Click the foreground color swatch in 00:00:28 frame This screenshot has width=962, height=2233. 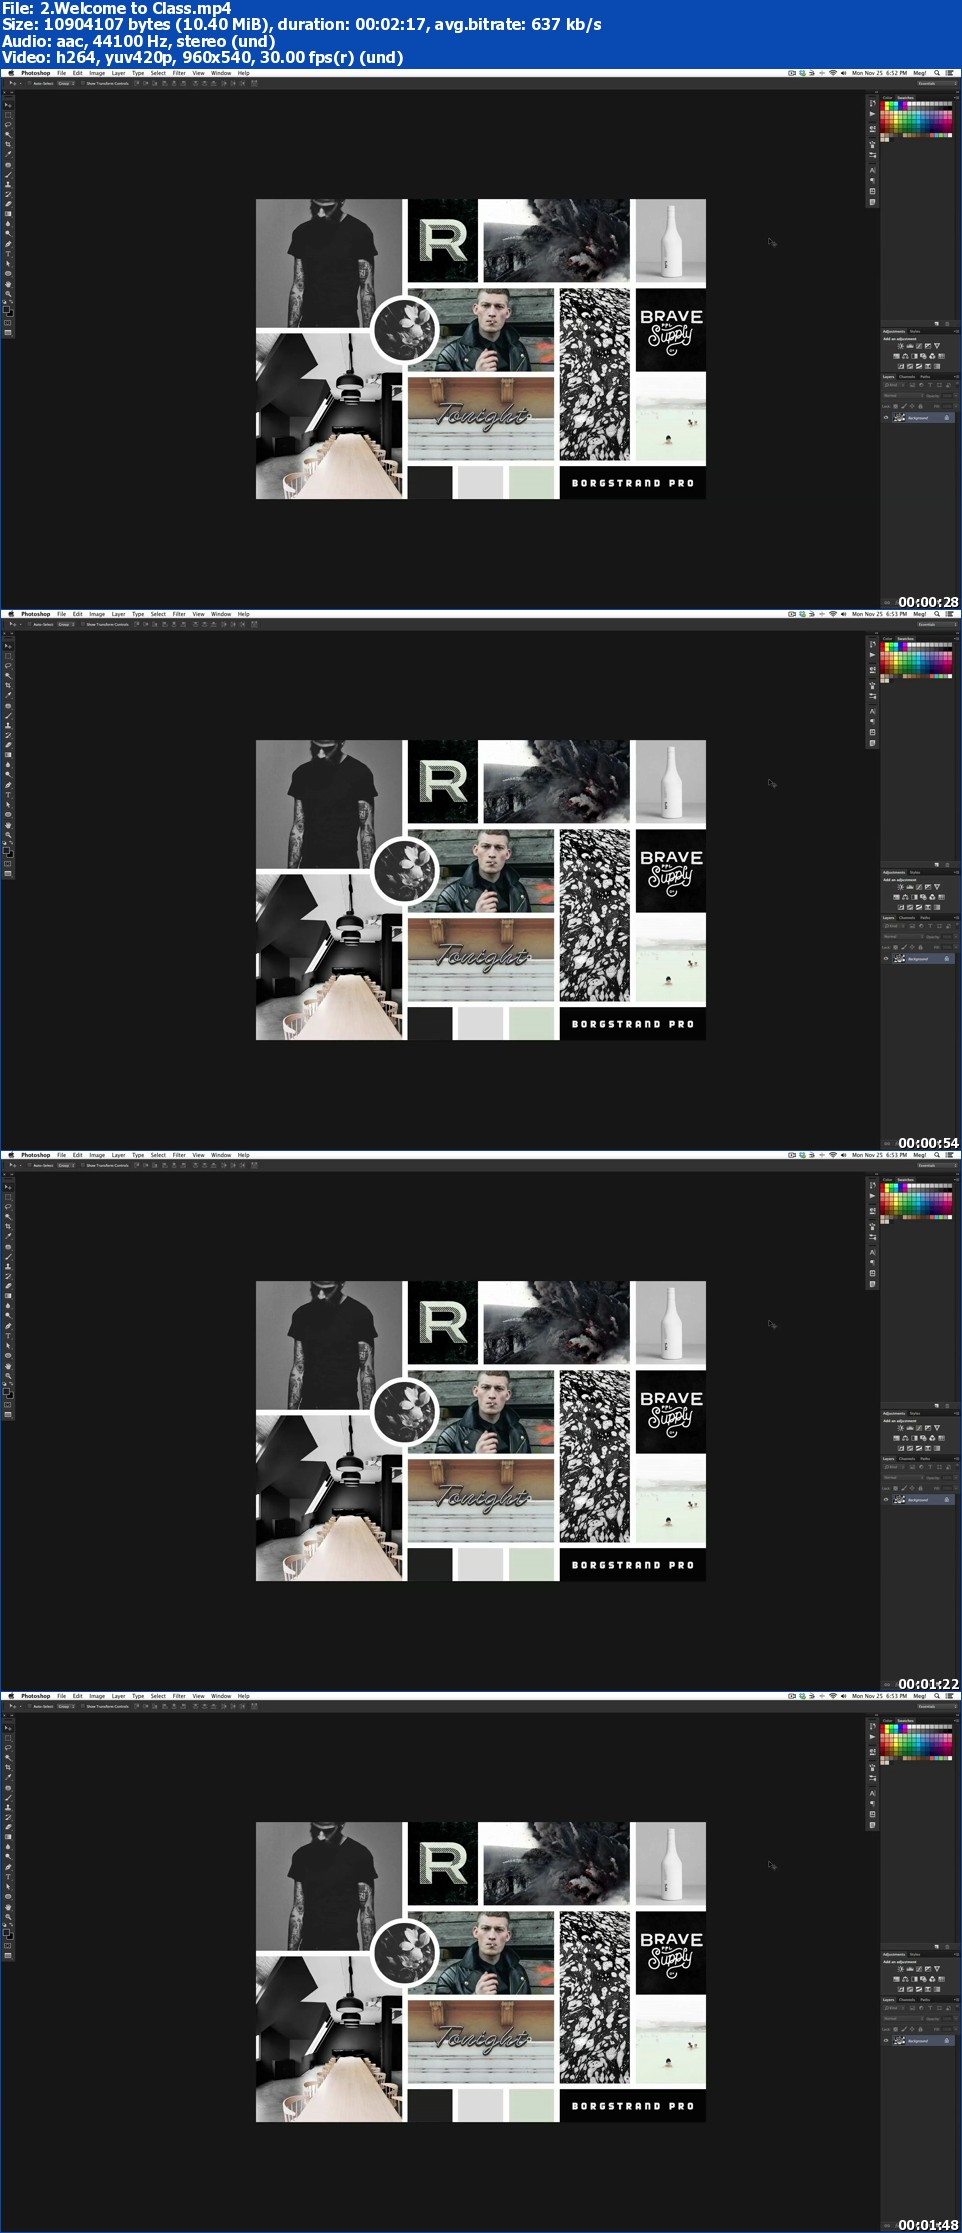click(x=6, y=309)
